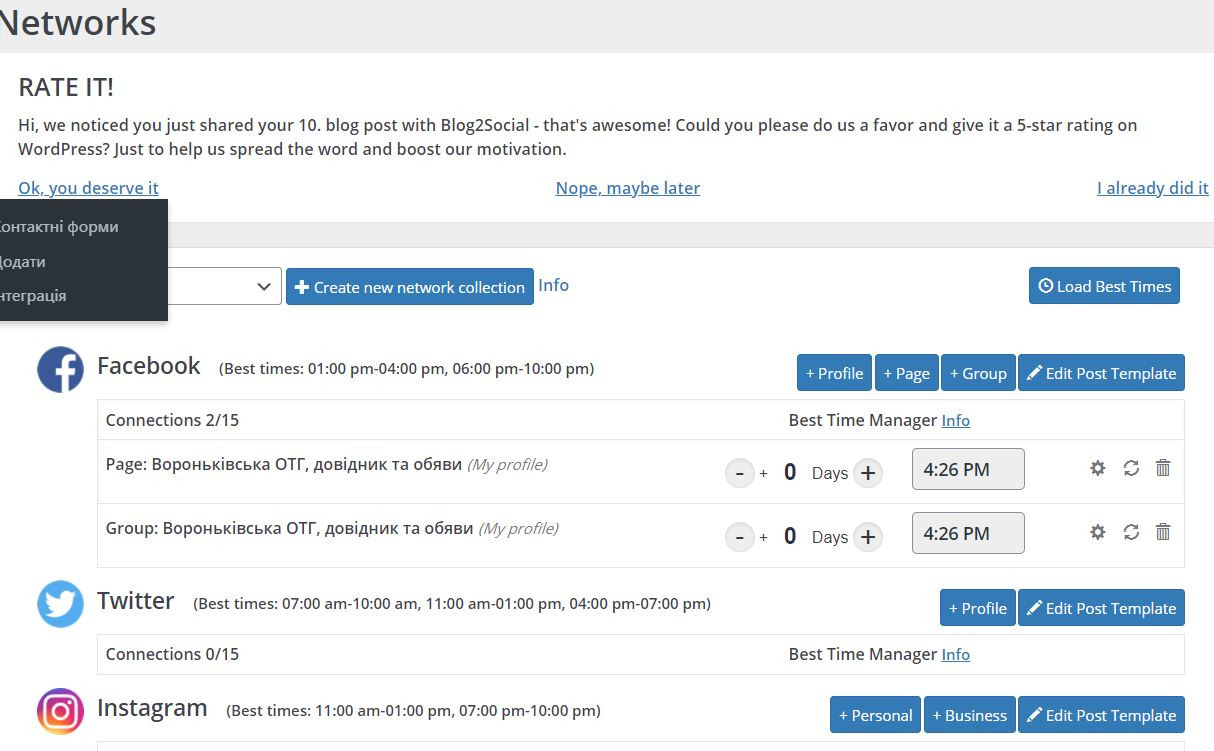The width and height of the screenshot is (1214, 751).
Task: Increase delay days for the Facebook Page
Action: pos(868,473)
